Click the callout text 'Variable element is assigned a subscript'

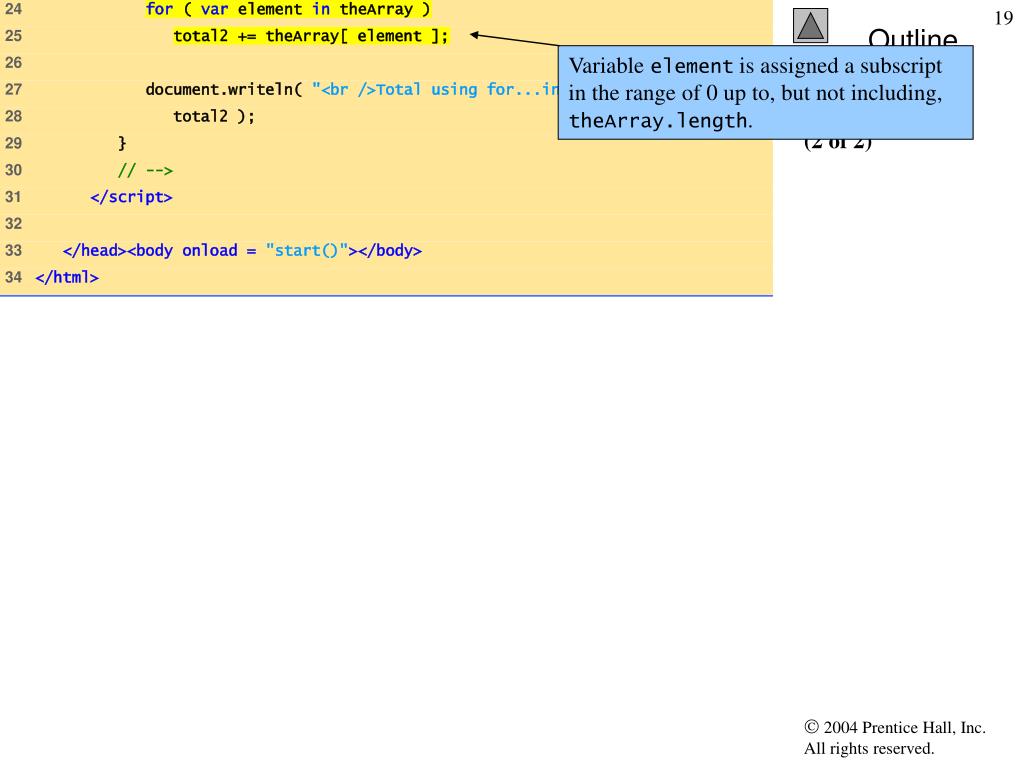click(x=755, y=66)
